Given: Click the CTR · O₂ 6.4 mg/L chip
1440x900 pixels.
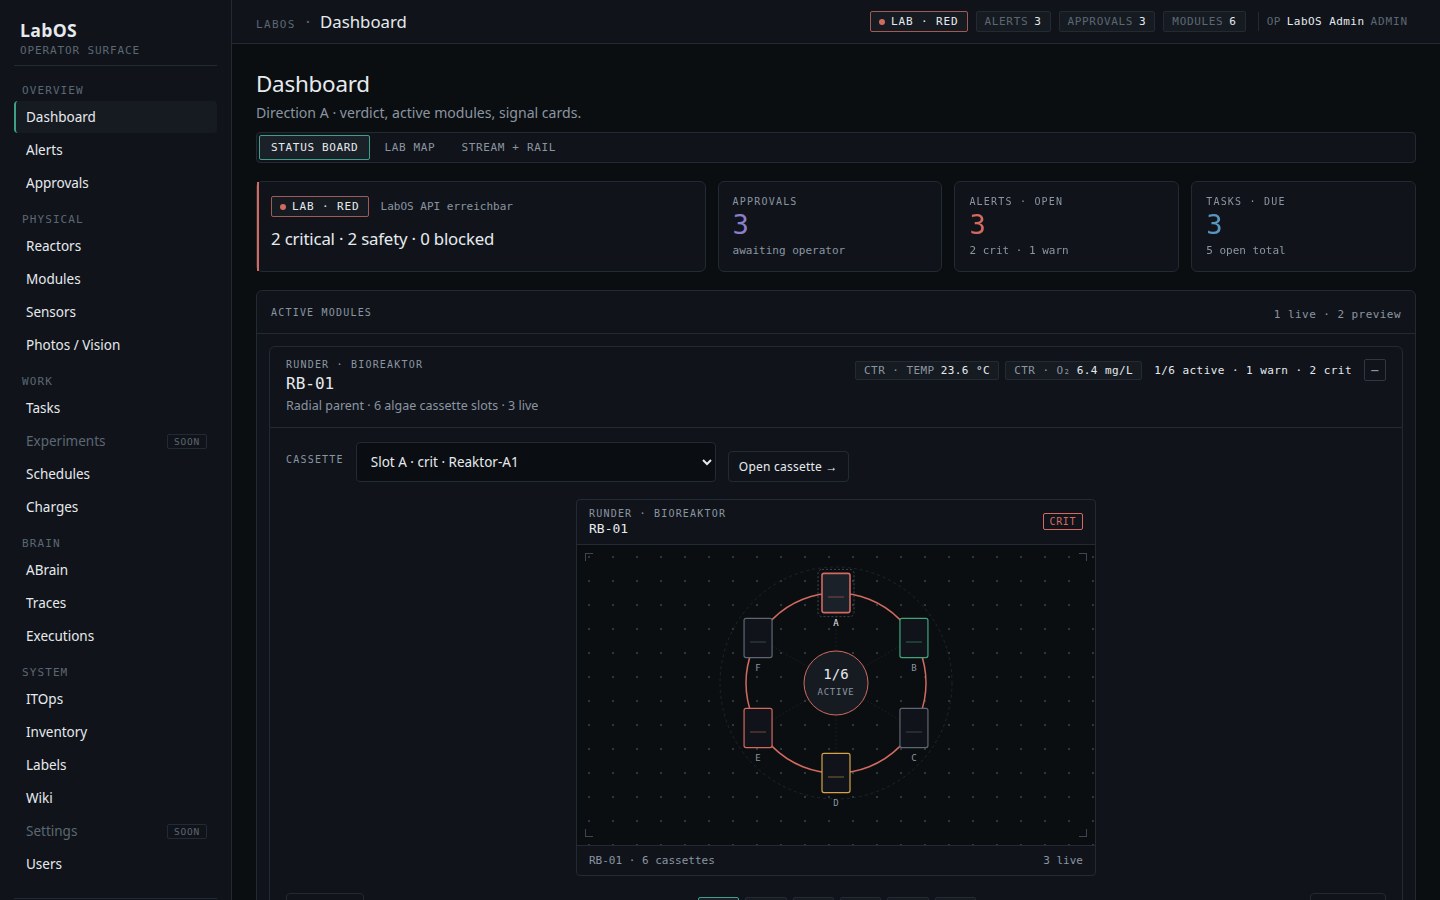Looking at the screenshot, I should 1073,370.
